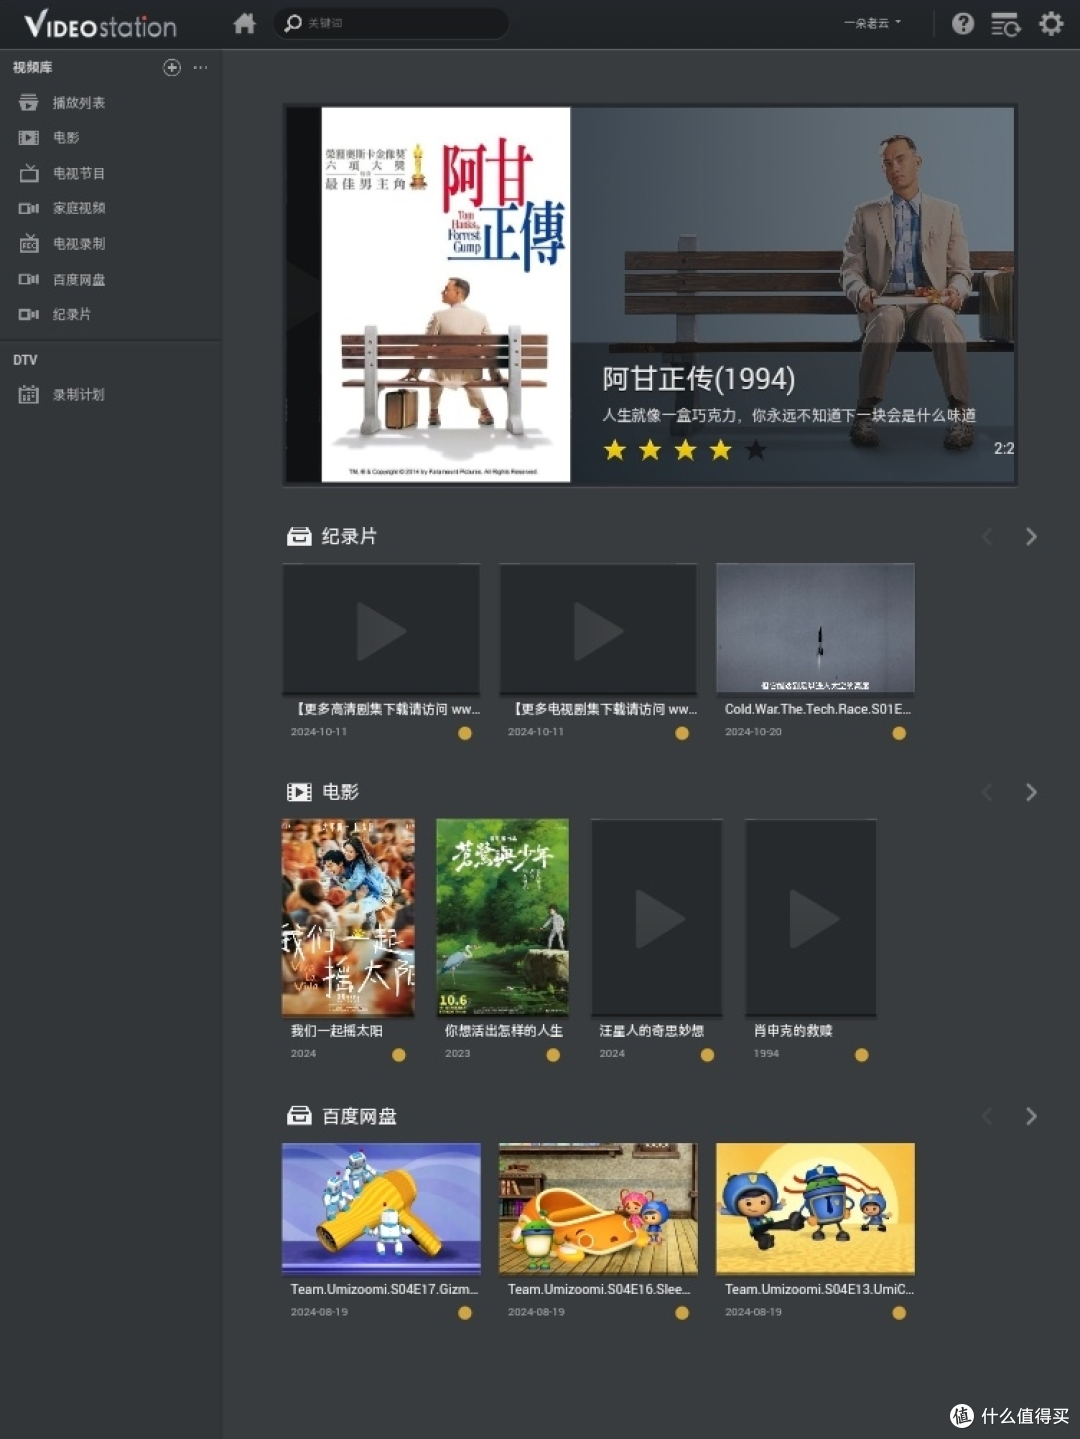The image size is (1080, 1439).
Task: Add a new video library with plus icon
Action: click(172, 67)
